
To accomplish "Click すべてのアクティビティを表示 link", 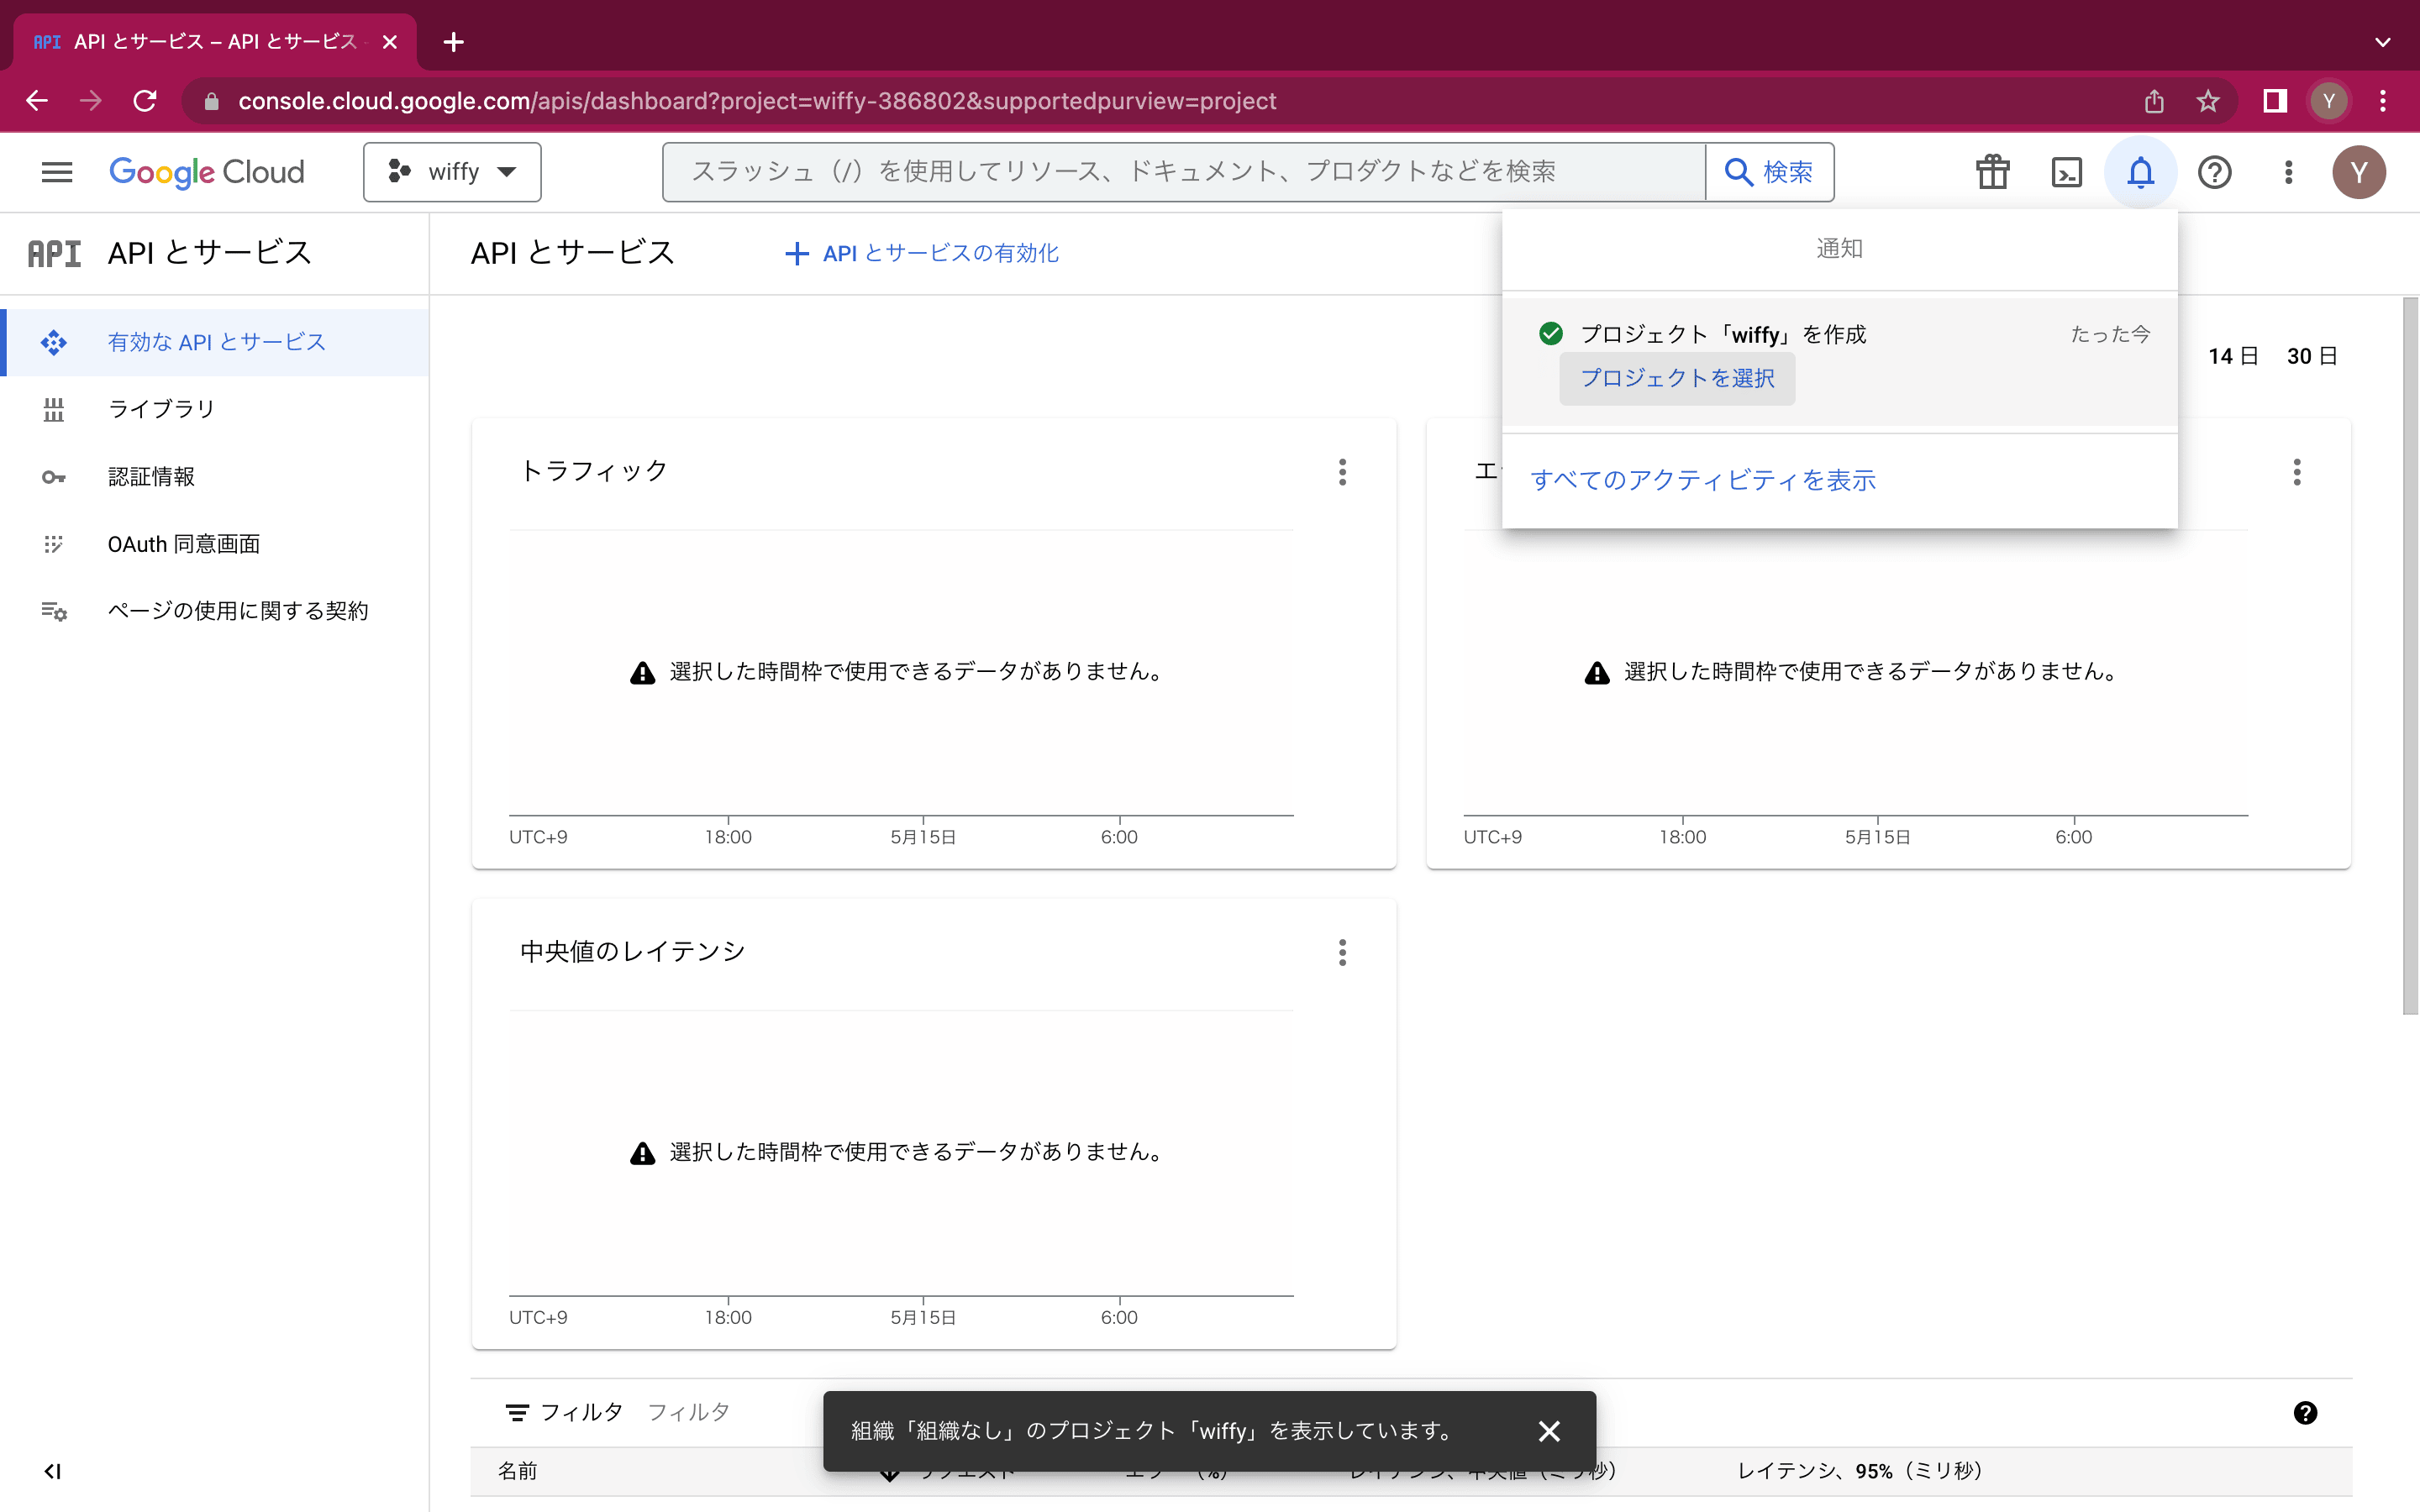I will (x=1703, y=480).
